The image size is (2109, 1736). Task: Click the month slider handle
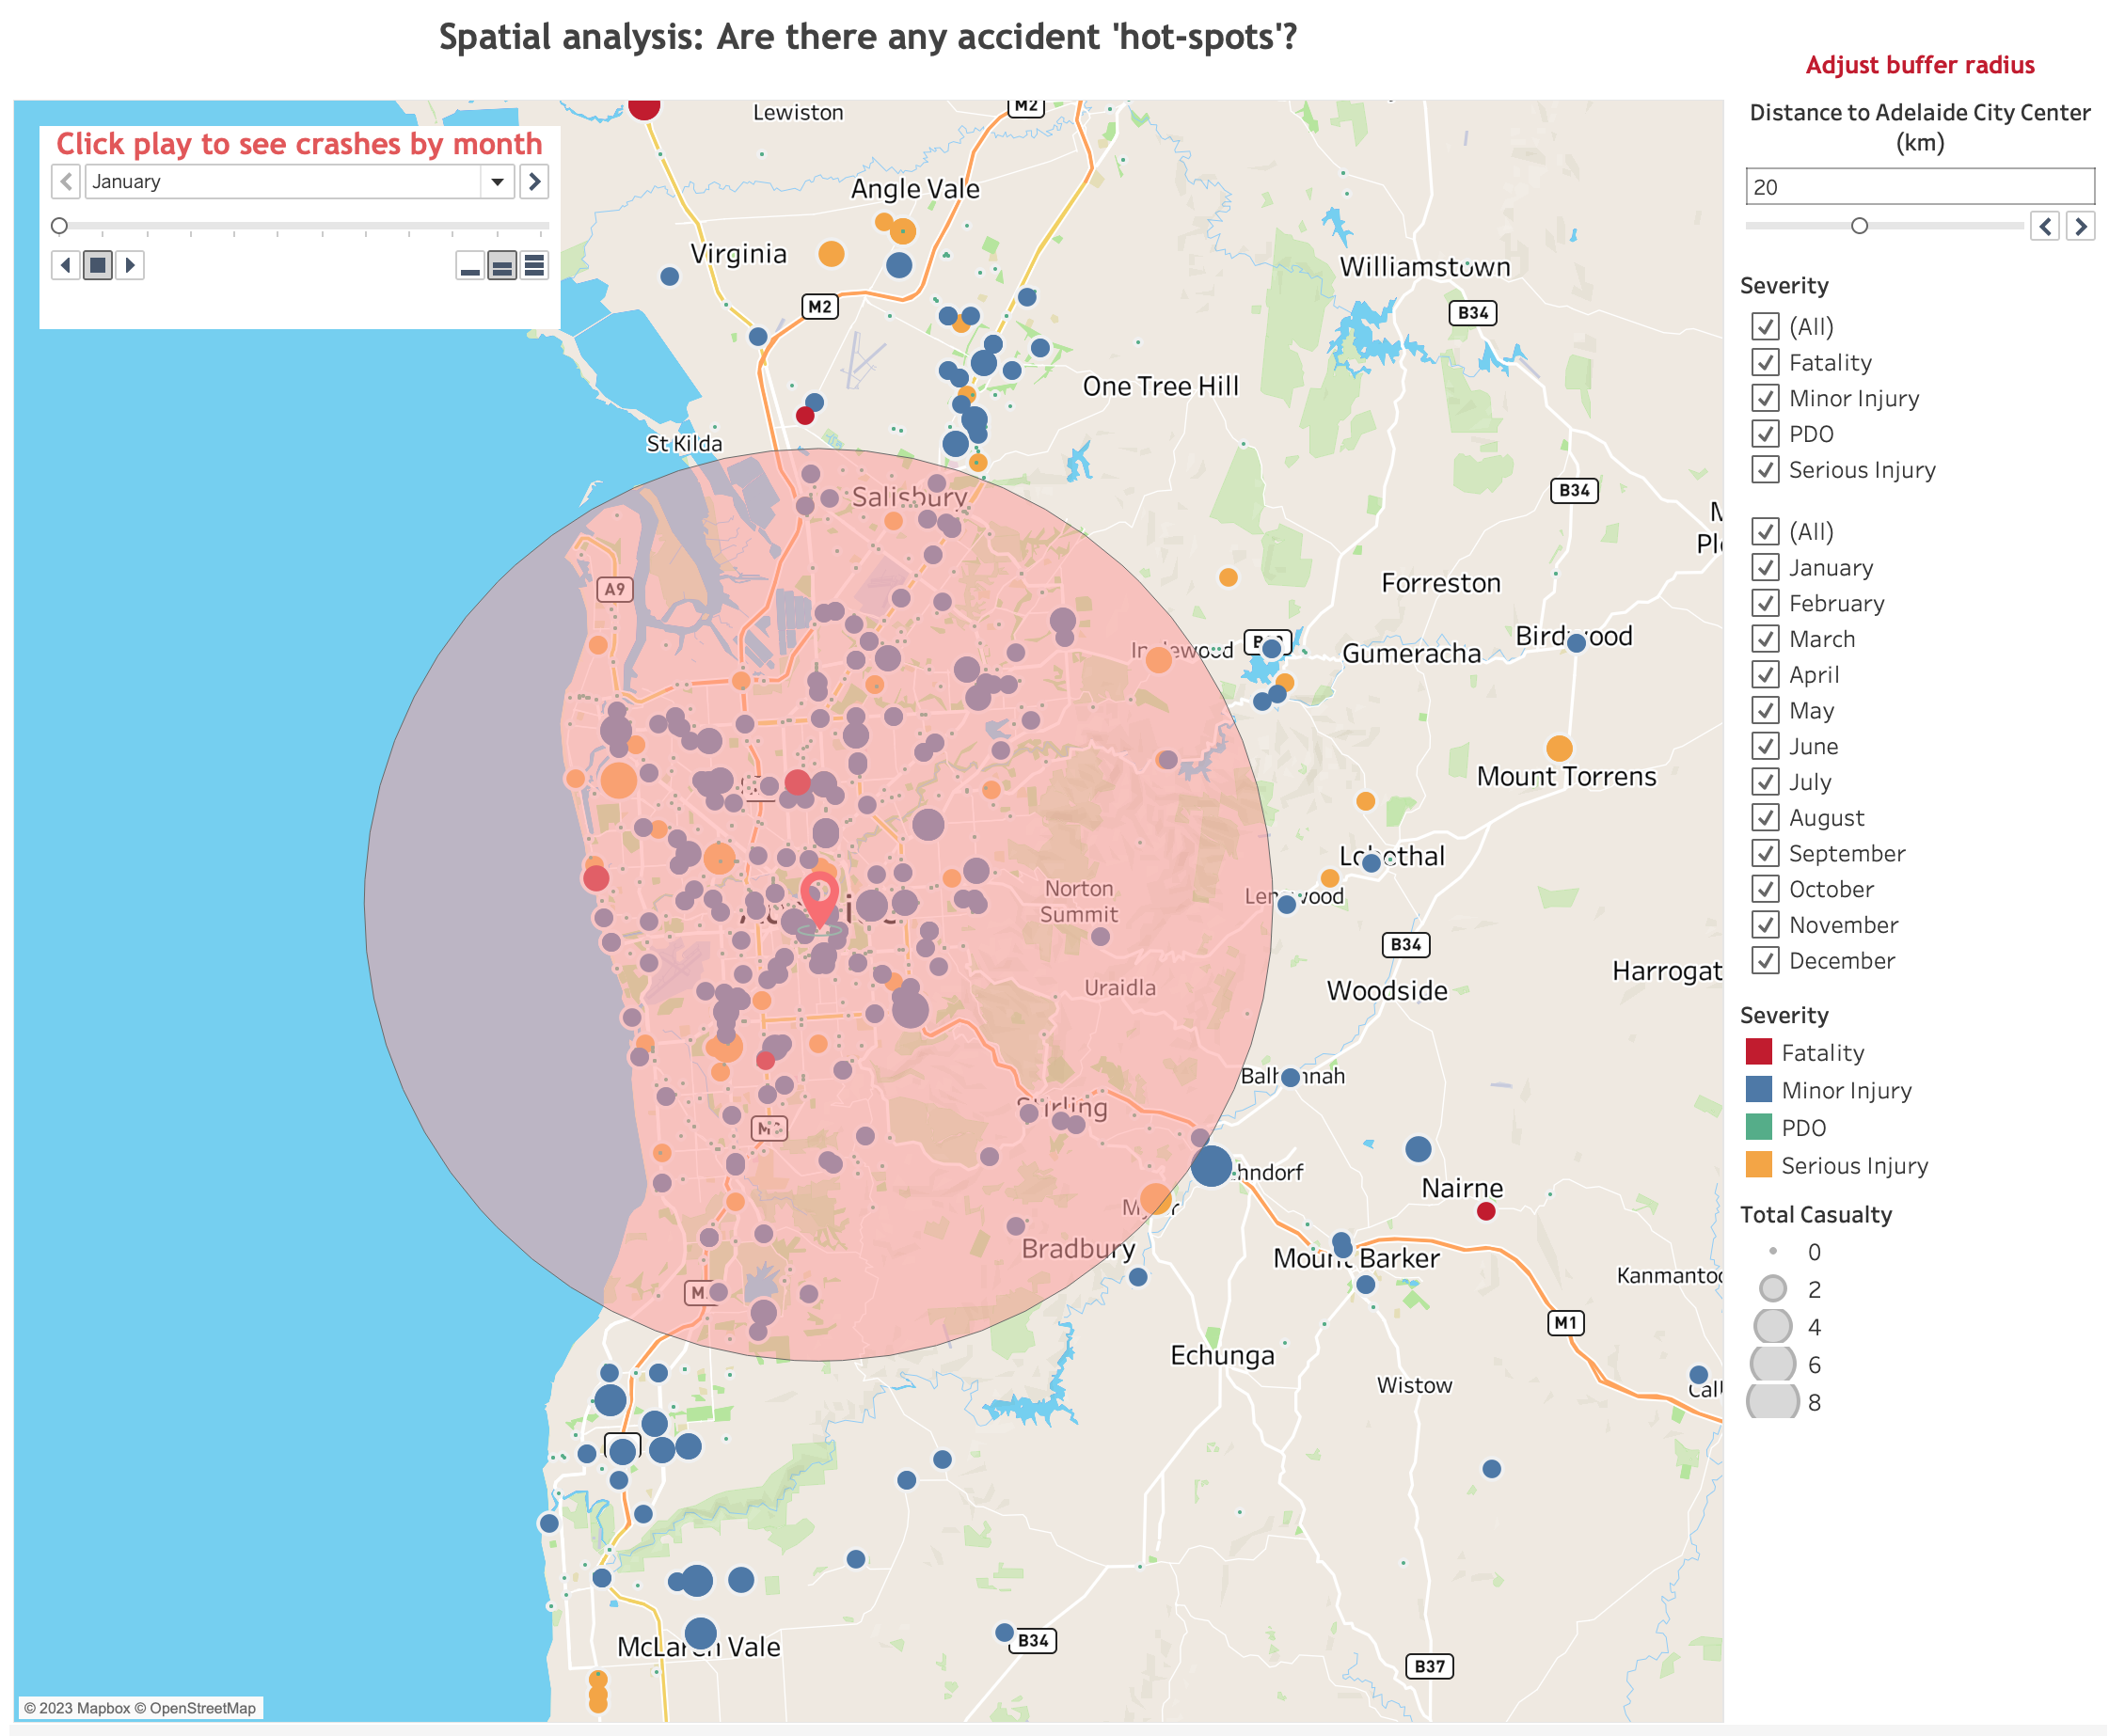(59, 226)
